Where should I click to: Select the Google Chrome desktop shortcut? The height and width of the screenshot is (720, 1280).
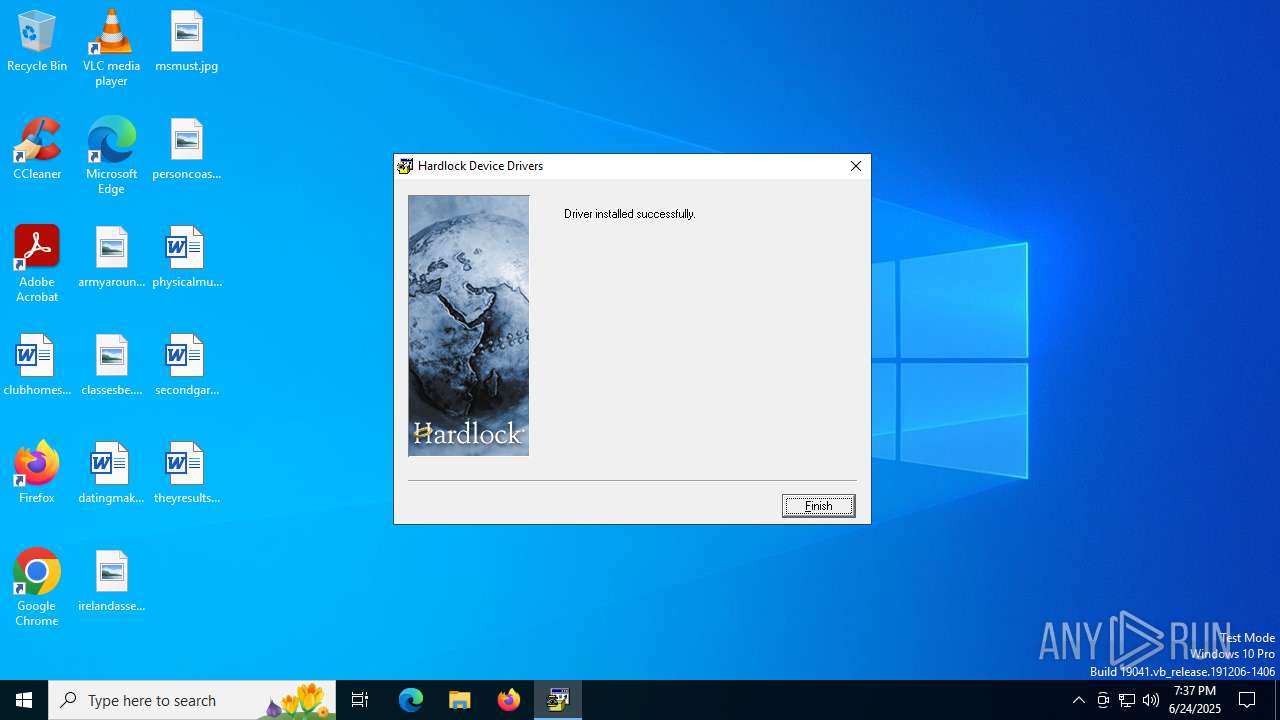coord(37,588)
